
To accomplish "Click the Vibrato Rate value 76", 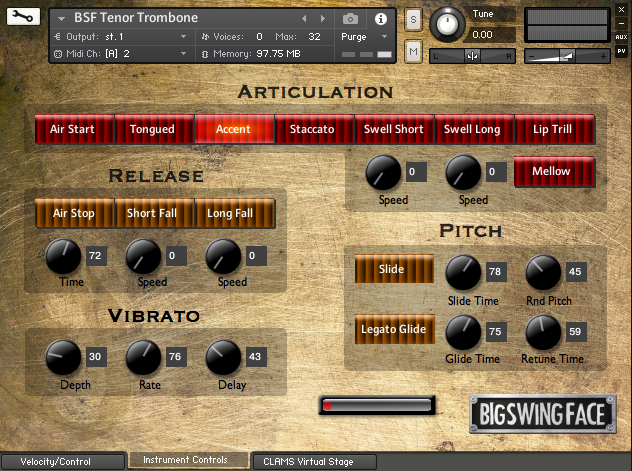I will (x=176, y=357).
